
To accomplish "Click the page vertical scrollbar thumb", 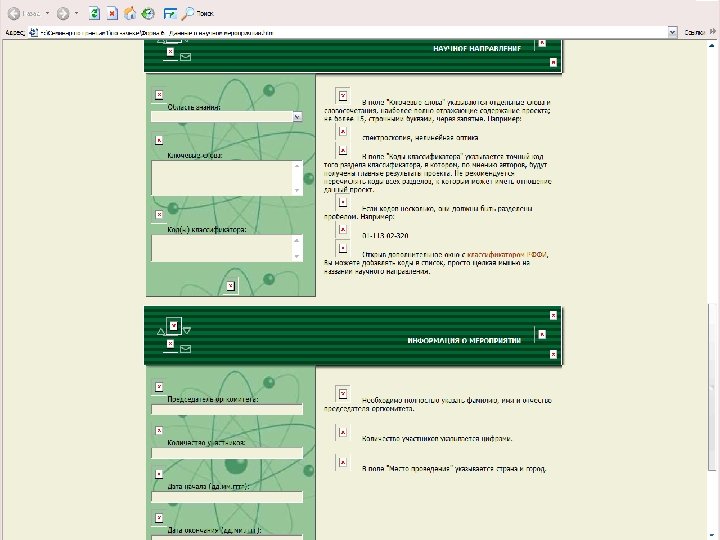I will point(712,387).
